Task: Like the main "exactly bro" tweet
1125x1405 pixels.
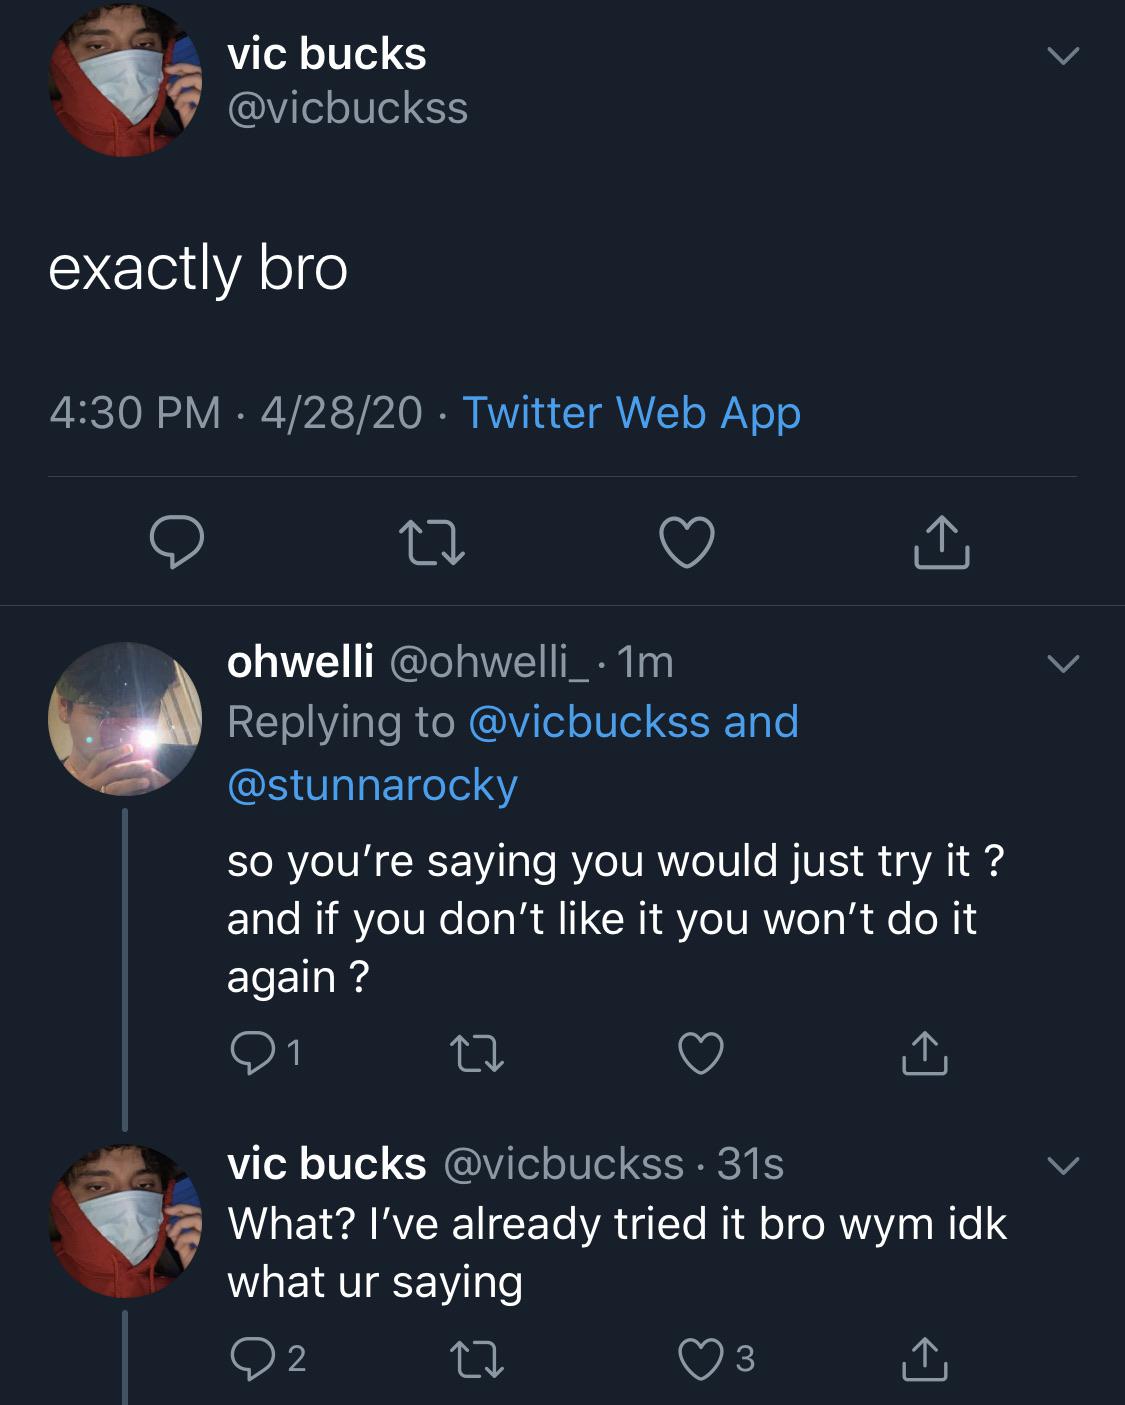Action: [x=687, y=542]
